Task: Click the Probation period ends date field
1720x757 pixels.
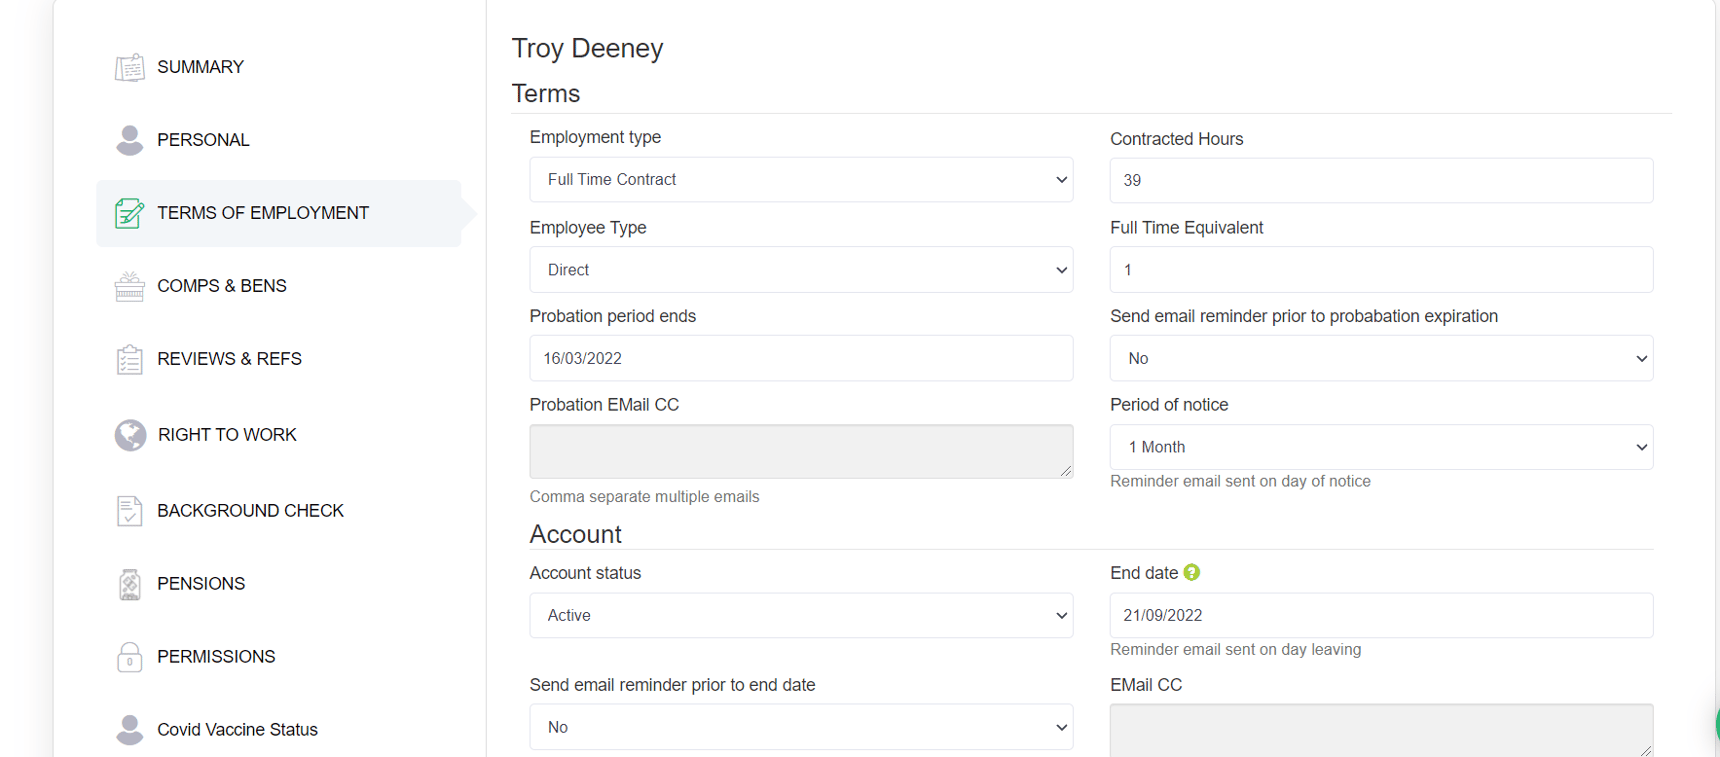Action: 801,358
